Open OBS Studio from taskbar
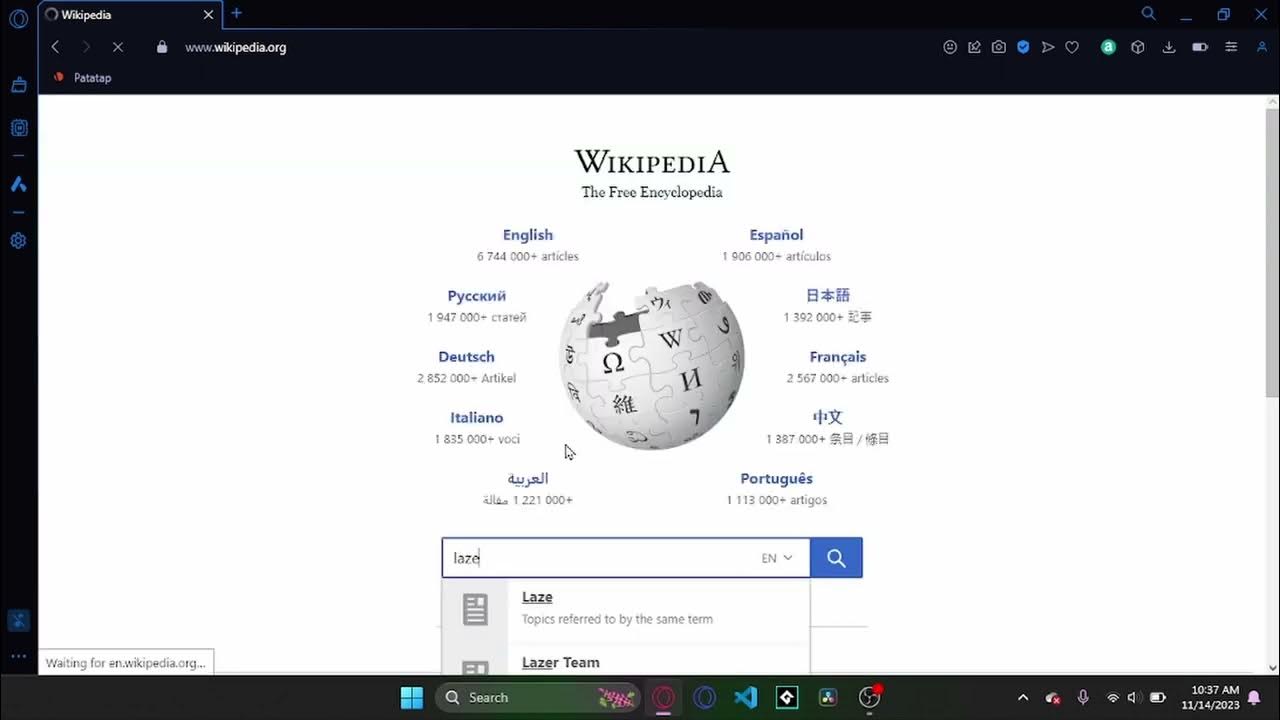Image resolution: width=1280 pixels, height=720 pixels. point(869,697)
